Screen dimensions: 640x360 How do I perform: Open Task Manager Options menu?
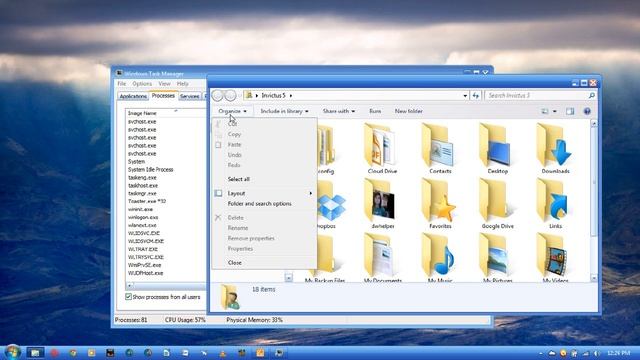click(x=142, y=84)
